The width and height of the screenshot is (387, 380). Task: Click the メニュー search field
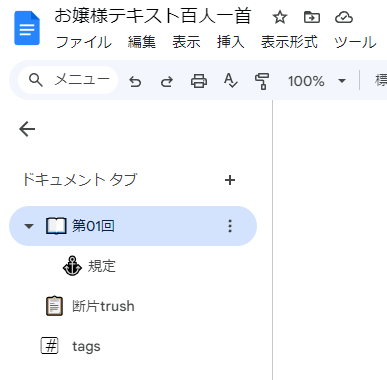click(x=68, y=80)
